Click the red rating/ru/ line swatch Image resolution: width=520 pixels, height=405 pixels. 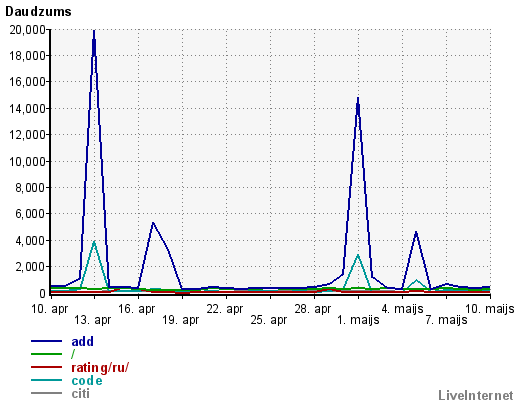coord(46,367)
